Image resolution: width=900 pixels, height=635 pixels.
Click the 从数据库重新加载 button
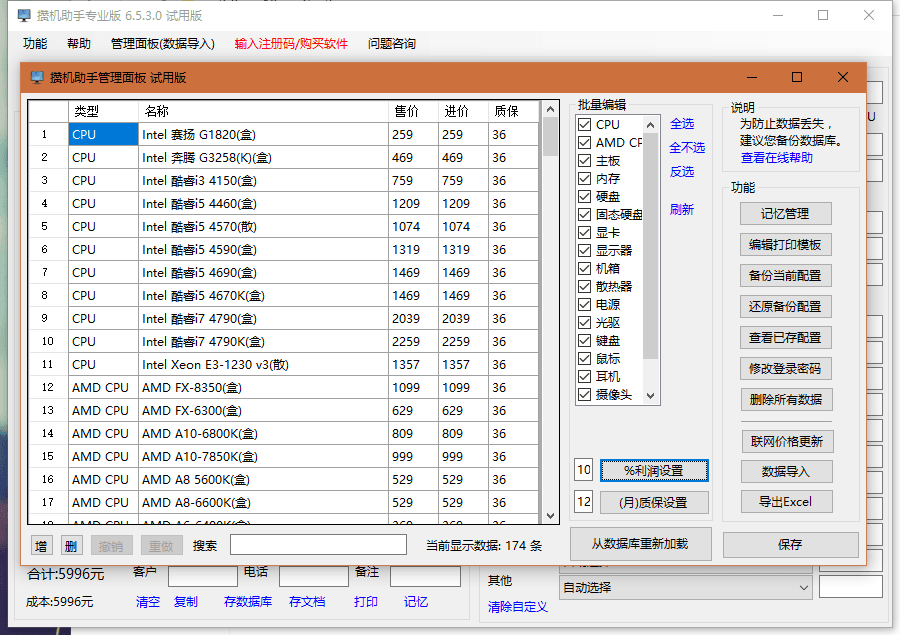tap(641, 544)
